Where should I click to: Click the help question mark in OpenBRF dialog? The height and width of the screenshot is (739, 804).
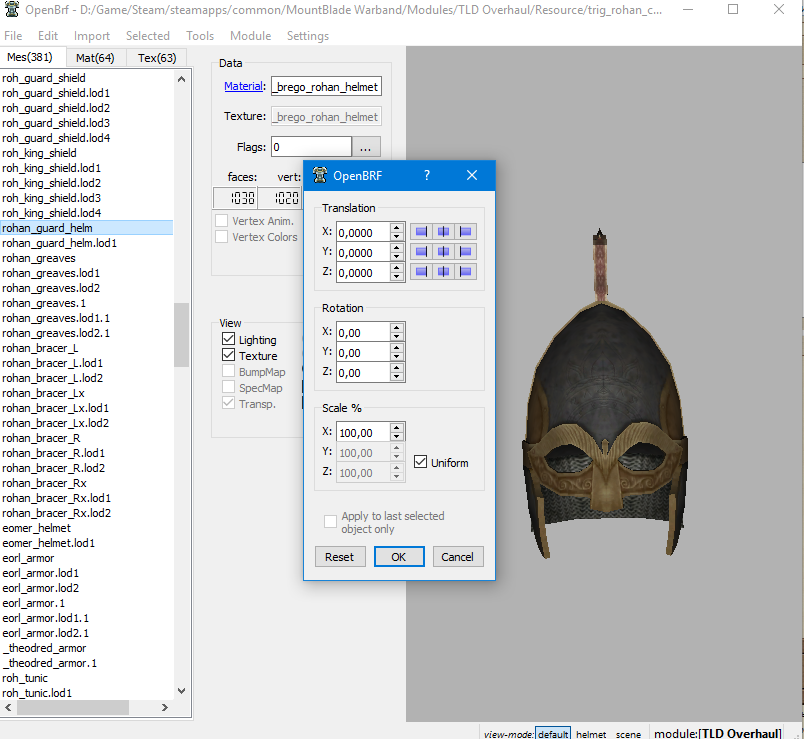pyautogui.click(x=427, y=175)
